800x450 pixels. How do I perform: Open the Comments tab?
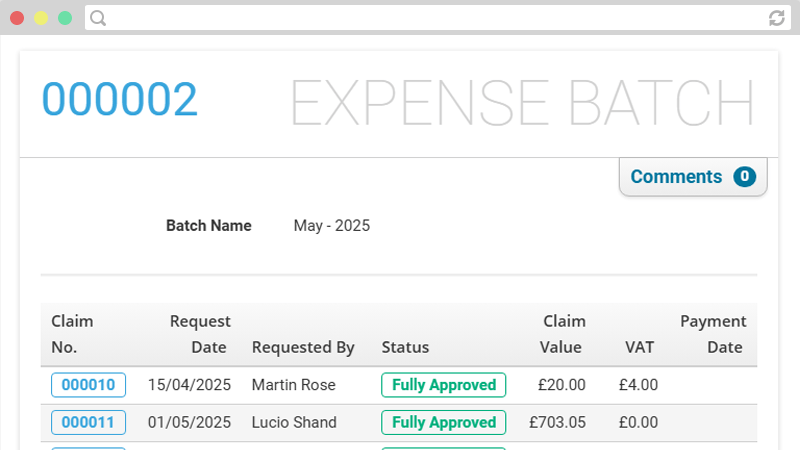693,177
